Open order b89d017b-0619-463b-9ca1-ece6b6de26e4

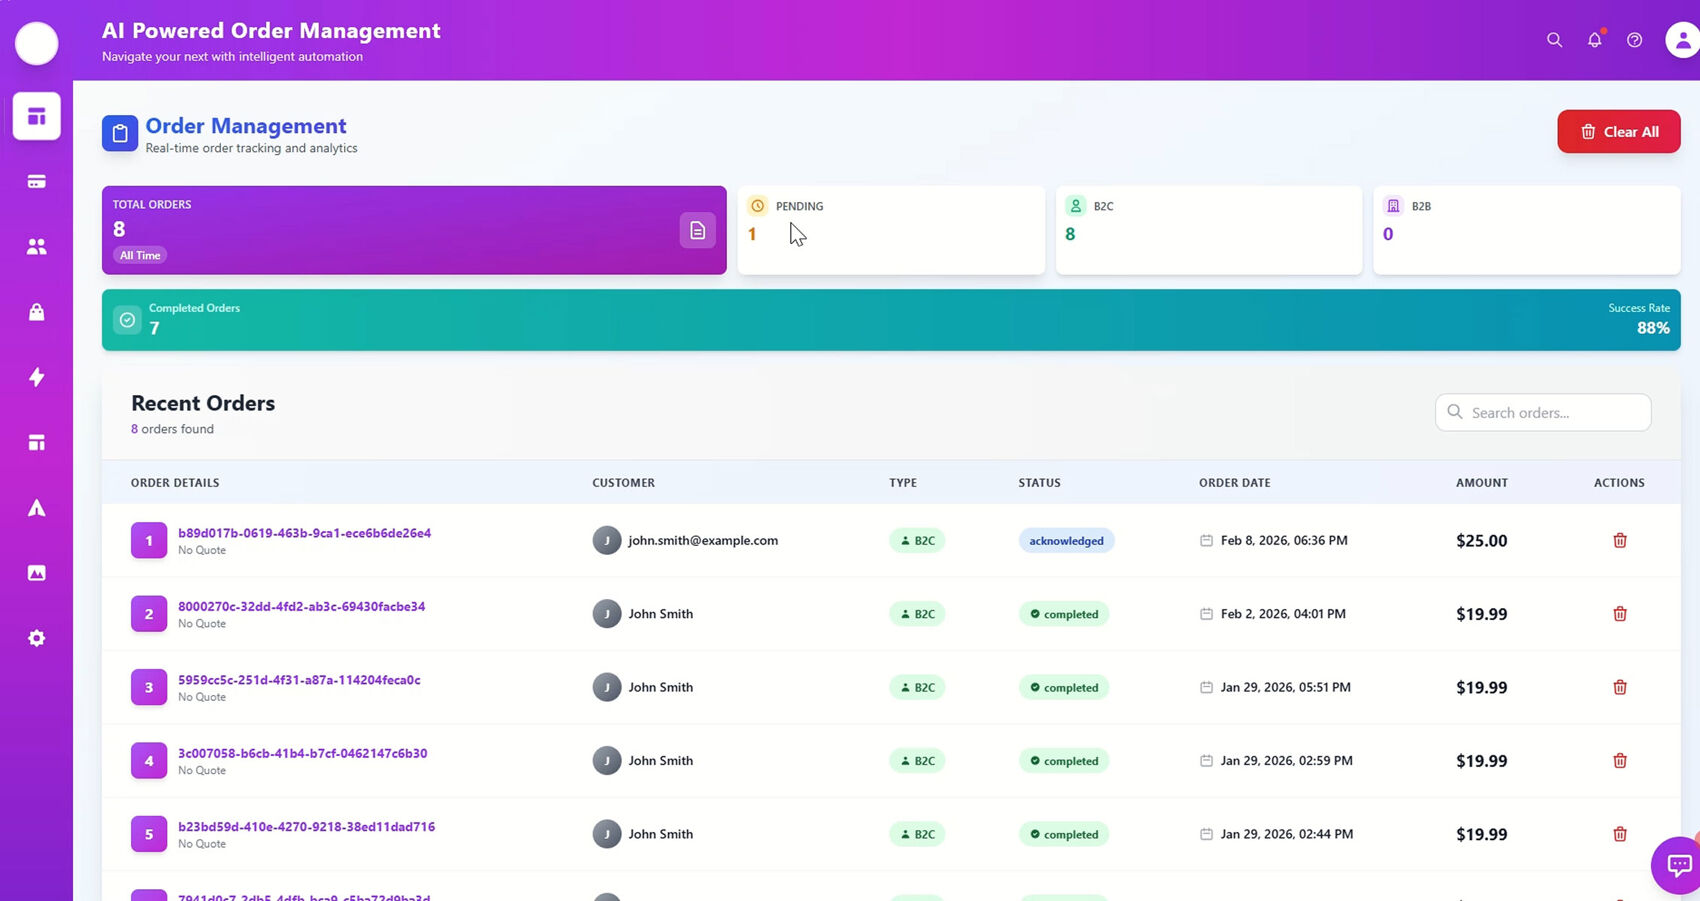304,533
